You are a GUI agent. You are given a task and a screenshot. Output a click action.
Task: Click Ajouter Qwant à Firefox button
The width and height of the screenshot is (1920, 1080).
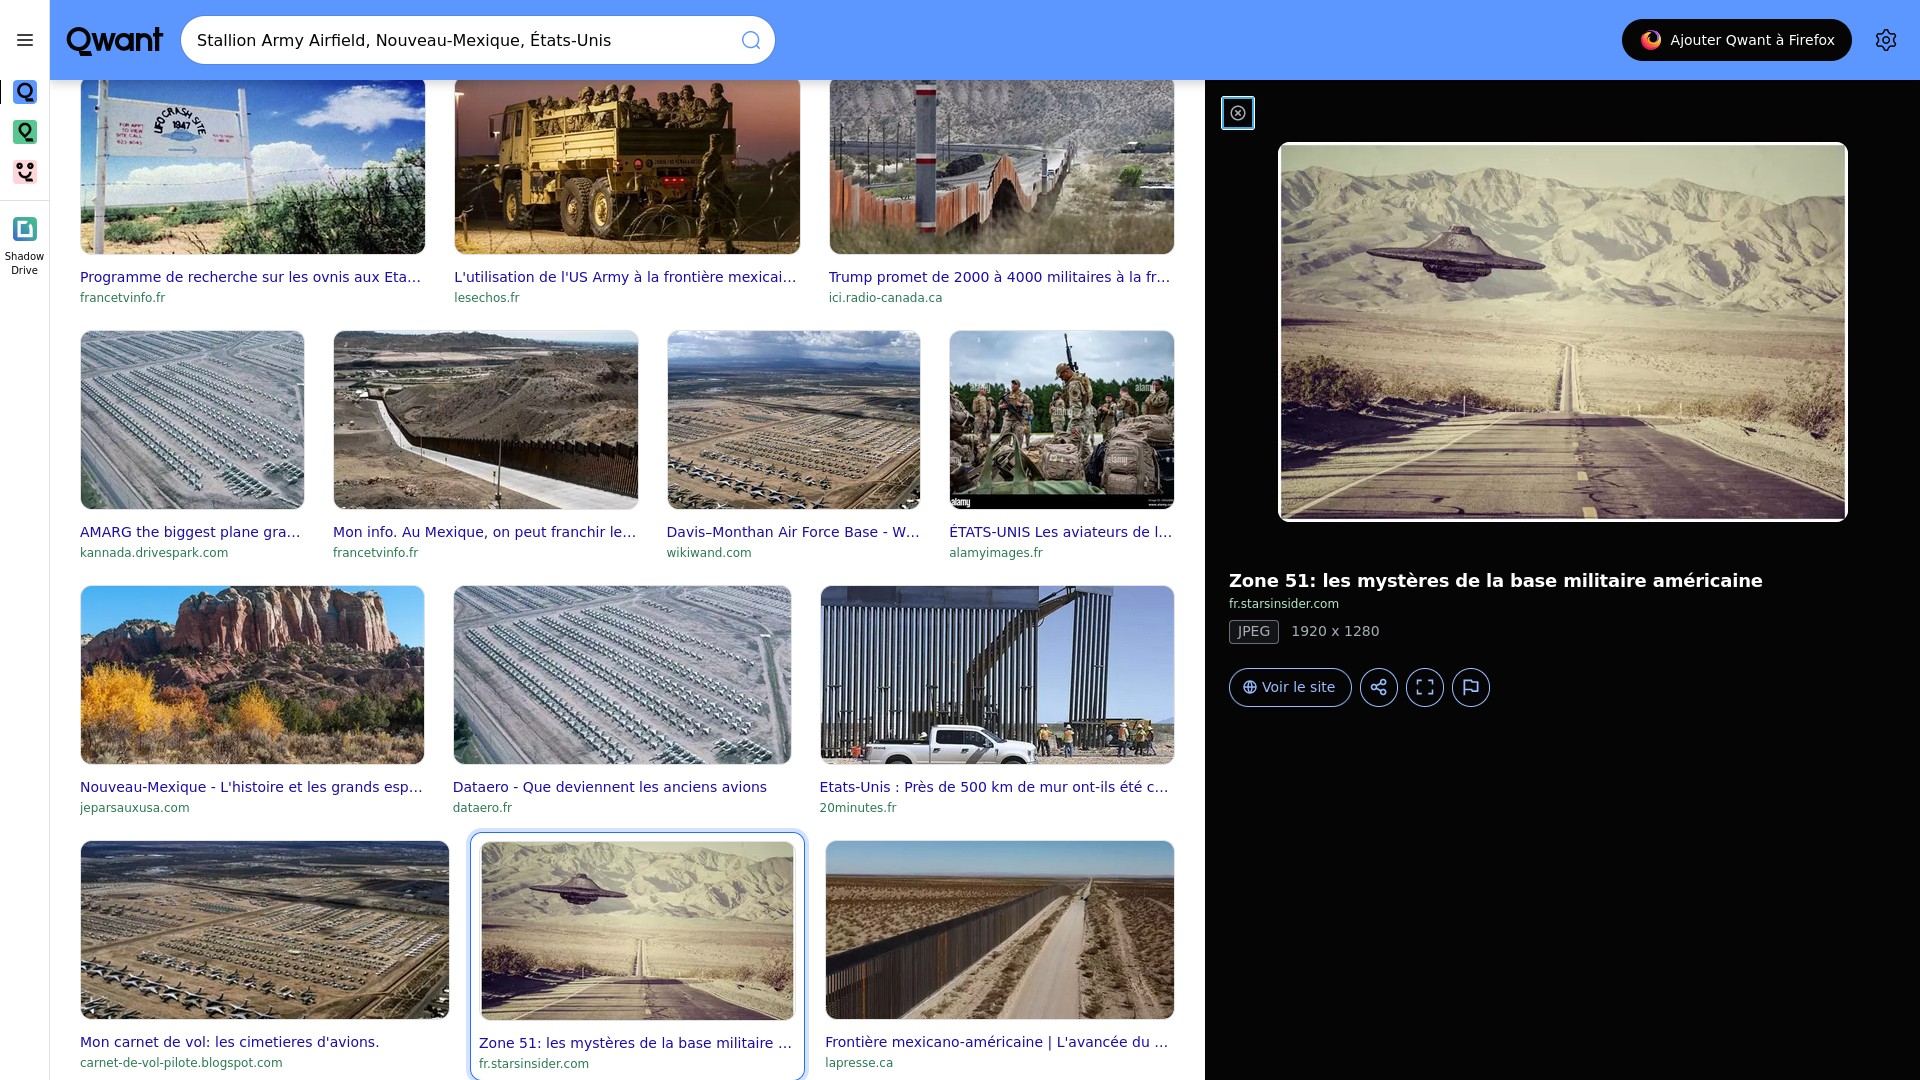point(1736,40)
